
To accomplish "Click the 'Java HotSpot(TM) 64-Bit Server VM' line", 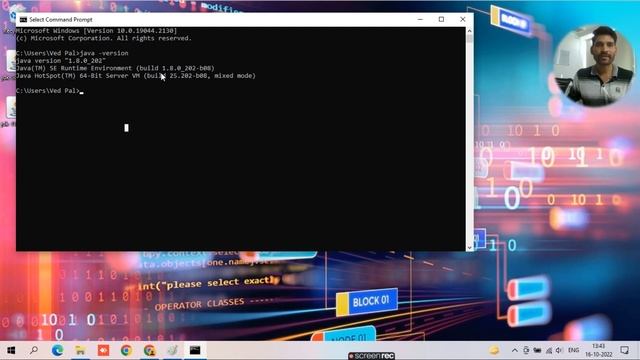I will click(x=136, y=76).
